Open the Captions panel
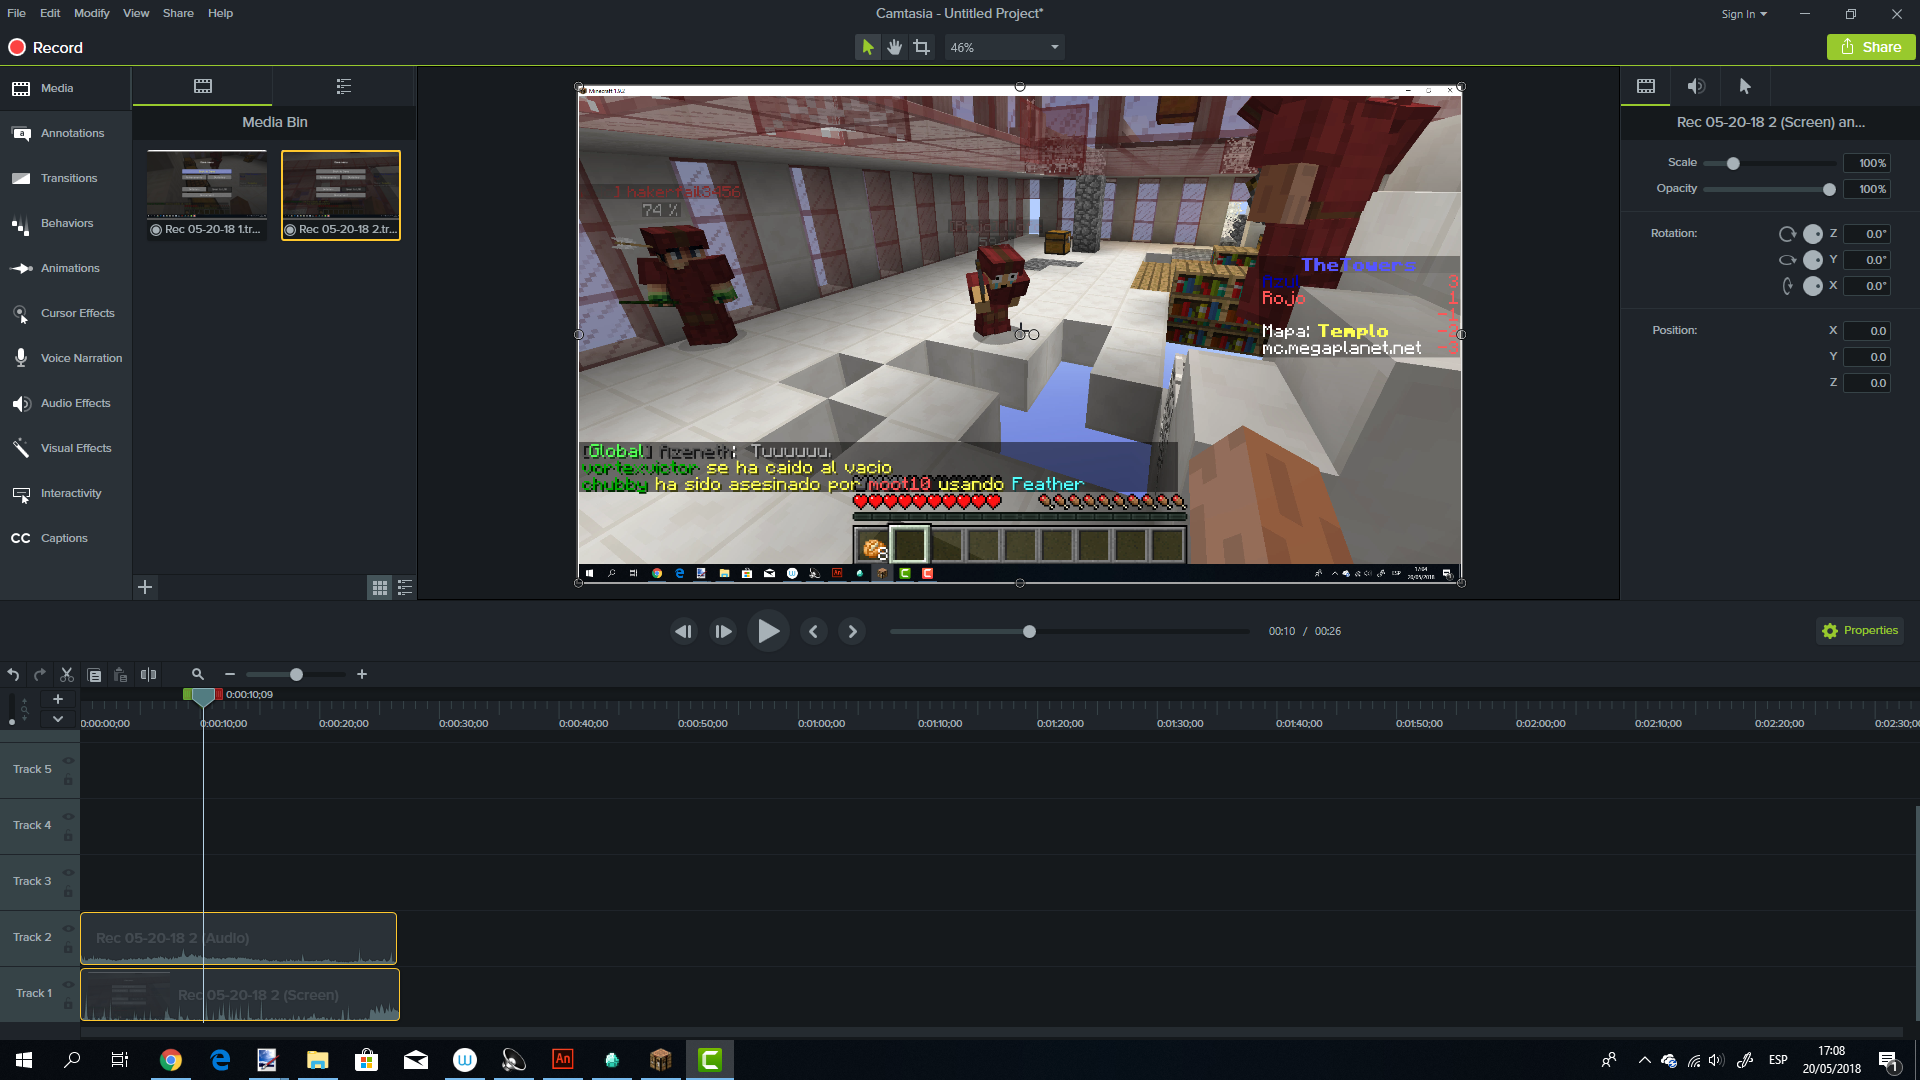Screen dimensions: 1920x1080 (x=65, y=538)
